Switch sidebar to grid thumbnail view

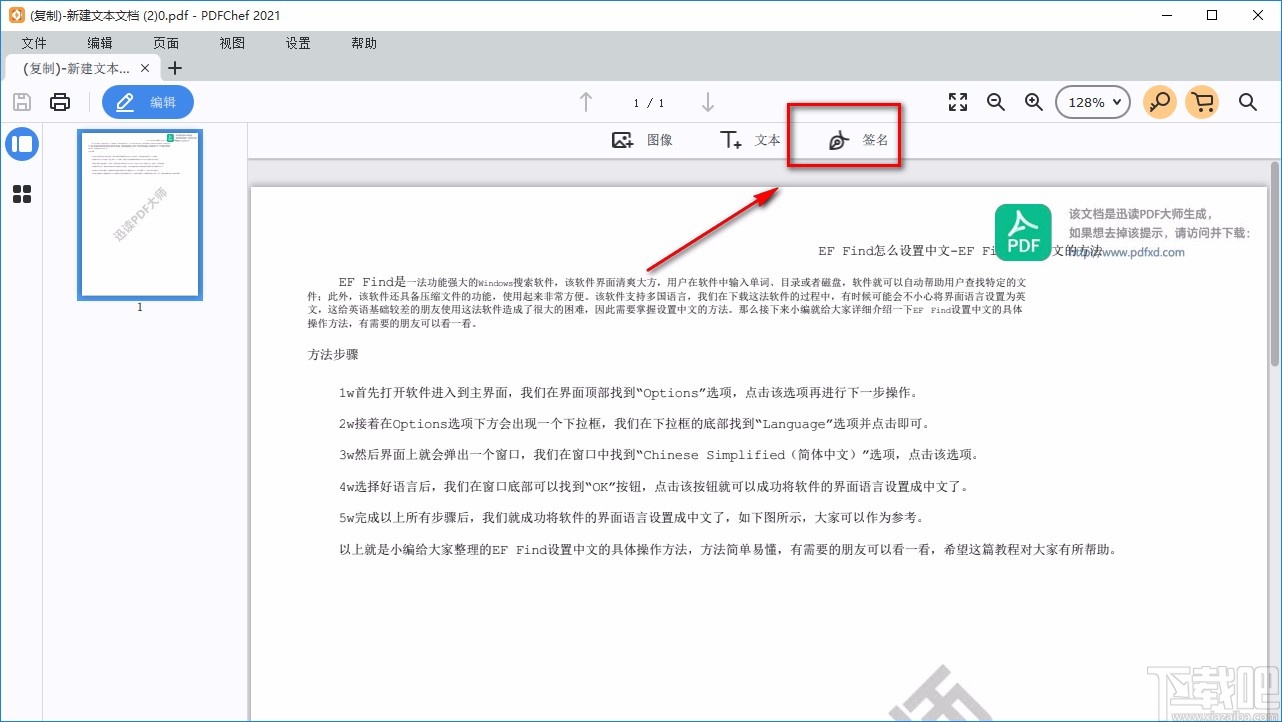[x=22, y=194]
